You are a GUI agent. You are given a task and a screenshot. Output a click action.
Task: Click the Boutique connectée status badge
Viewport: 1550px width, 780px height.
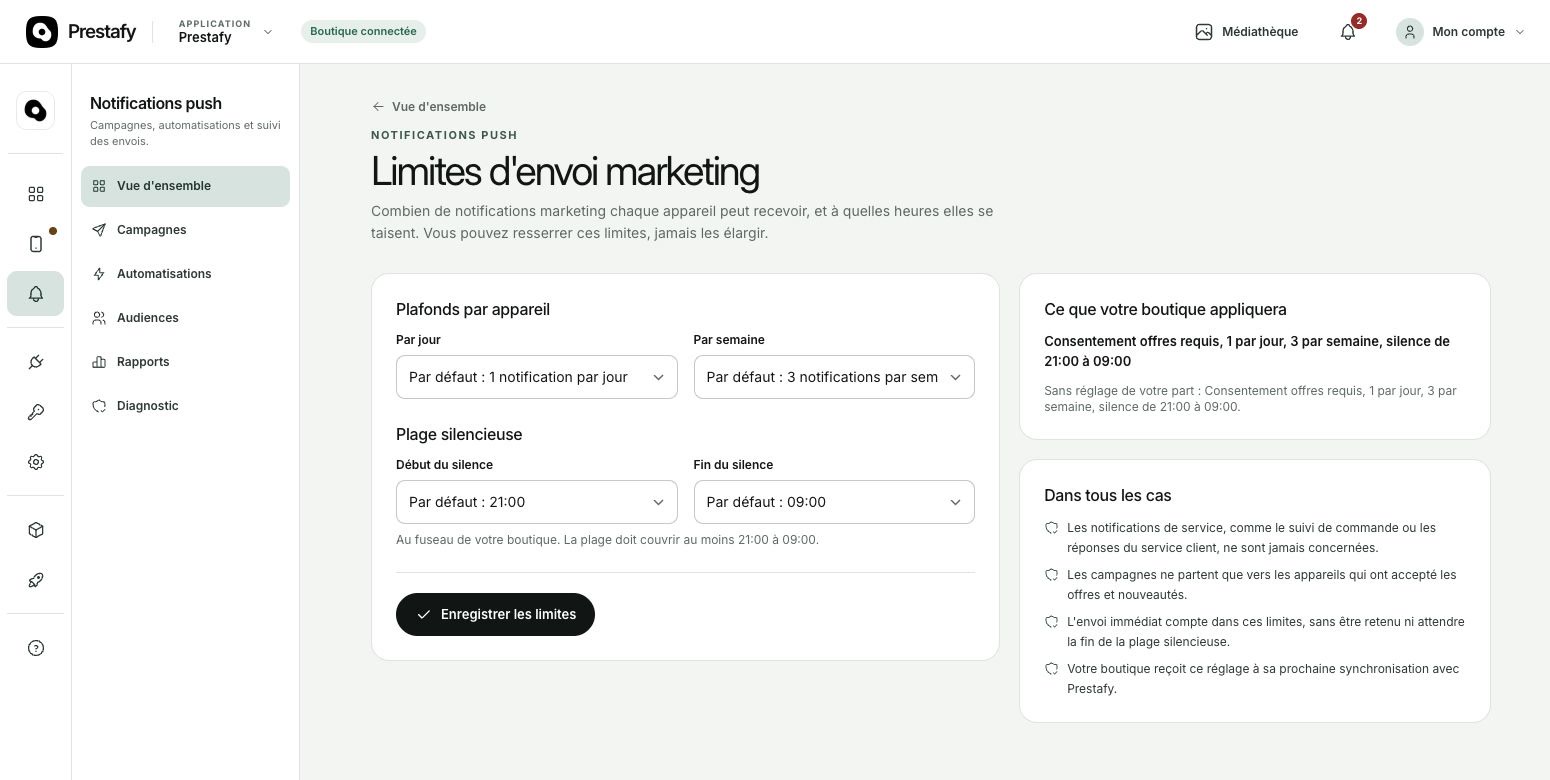pos(363,31)
